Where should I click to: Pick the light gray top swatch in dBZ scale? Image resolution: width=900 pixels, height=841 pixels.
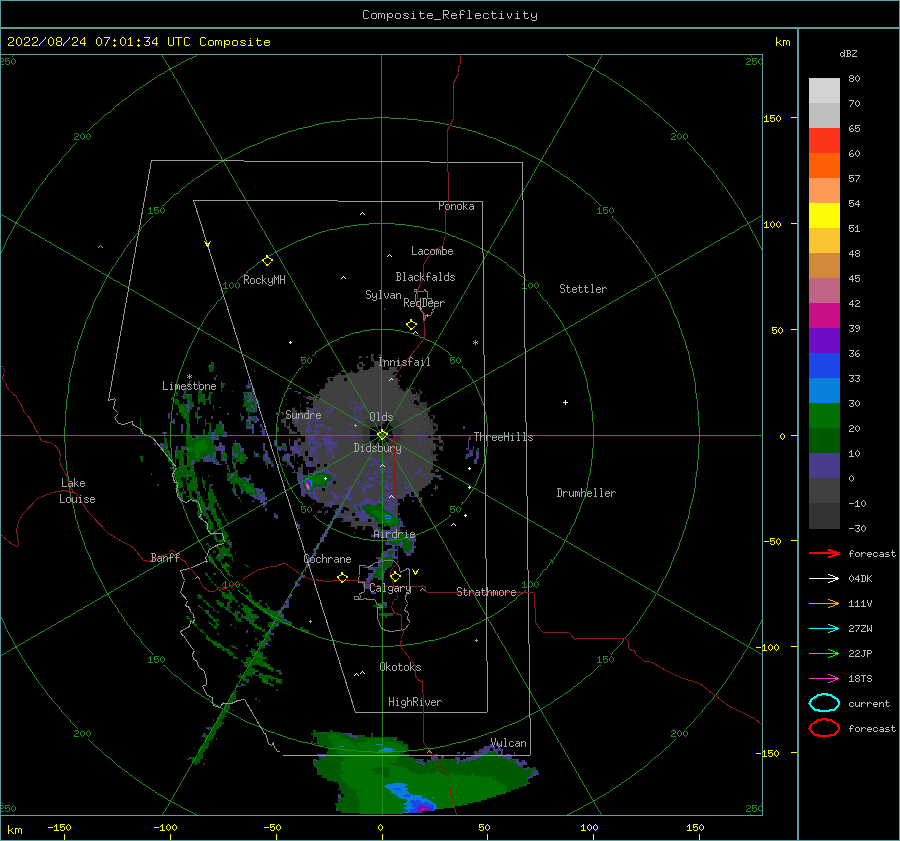point(824,91)
